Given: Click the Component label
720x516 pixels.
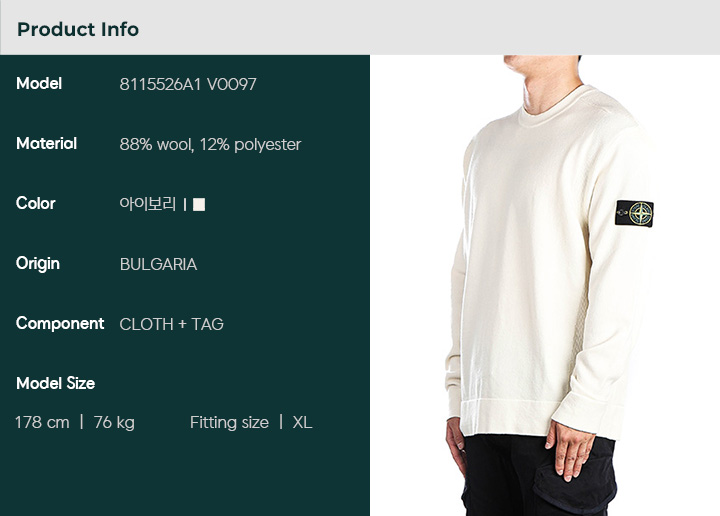Looking at the screenshot, I should click(60, 324).
